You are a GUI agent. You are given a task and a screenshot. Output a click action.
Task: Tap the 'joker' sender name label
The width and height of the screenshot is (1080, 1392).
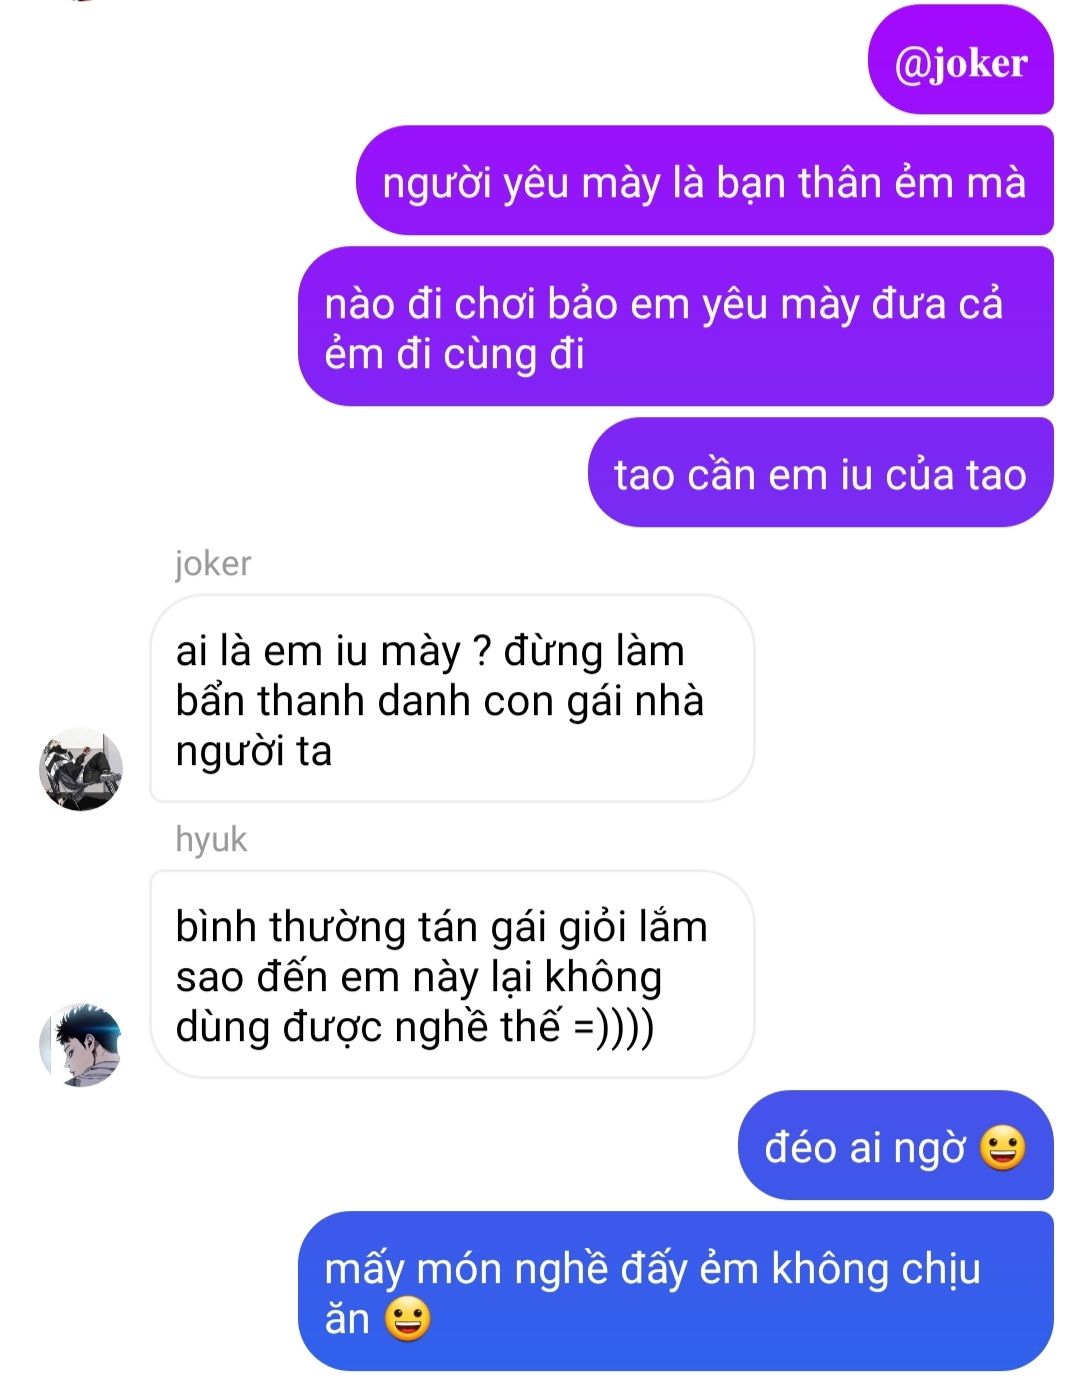click(213, 563)
